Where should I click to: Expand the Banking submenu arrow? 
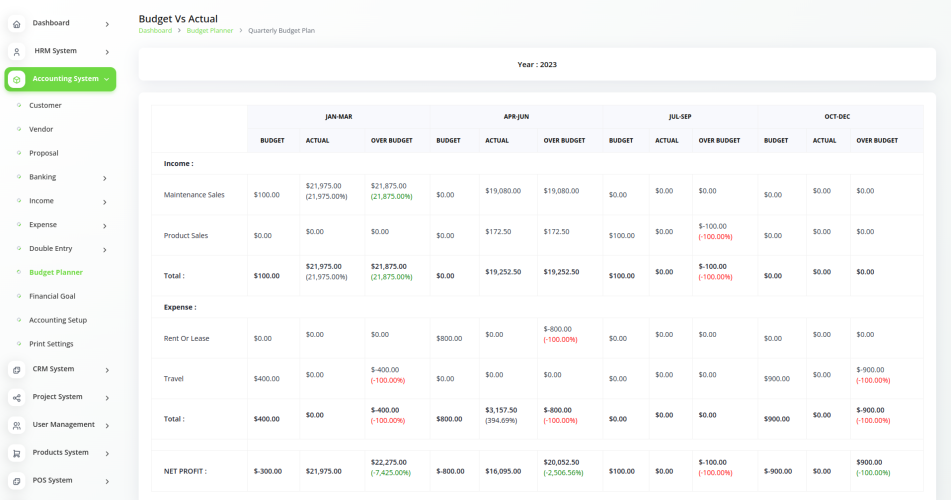(105, 178)
